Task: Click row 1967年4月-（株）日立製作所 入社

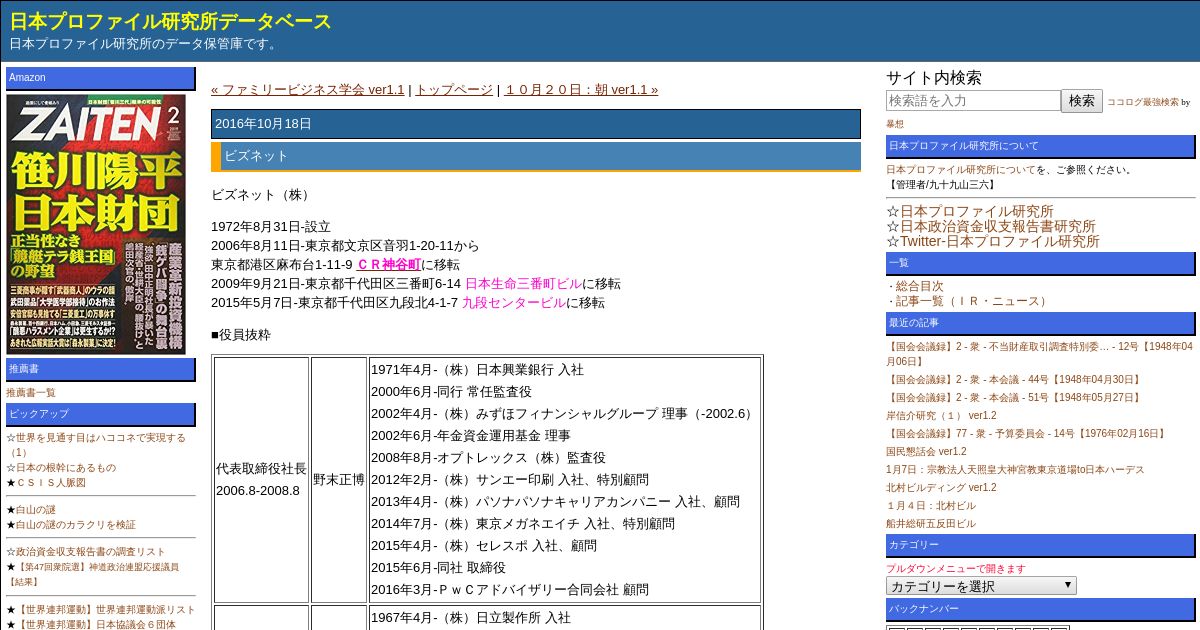Action: [471, 619]
